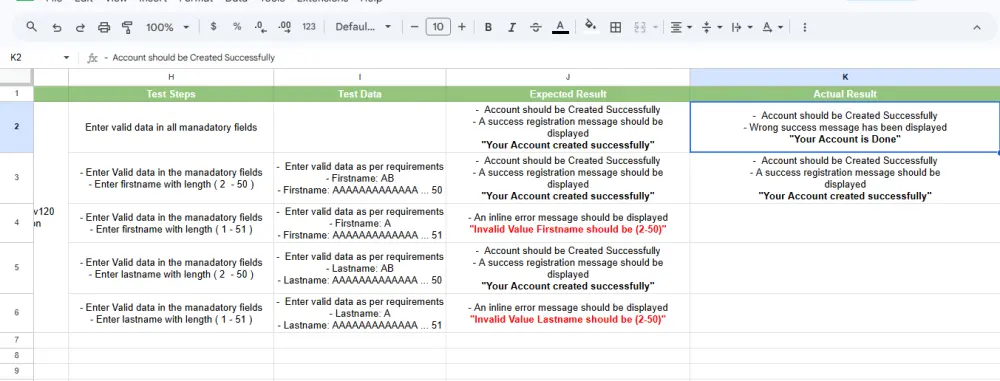Viewport: 1000px width, 381px height.
Task: Select the 'firstname with length ( 2 - 50 )' cell
Action: [x=171, y=178]
